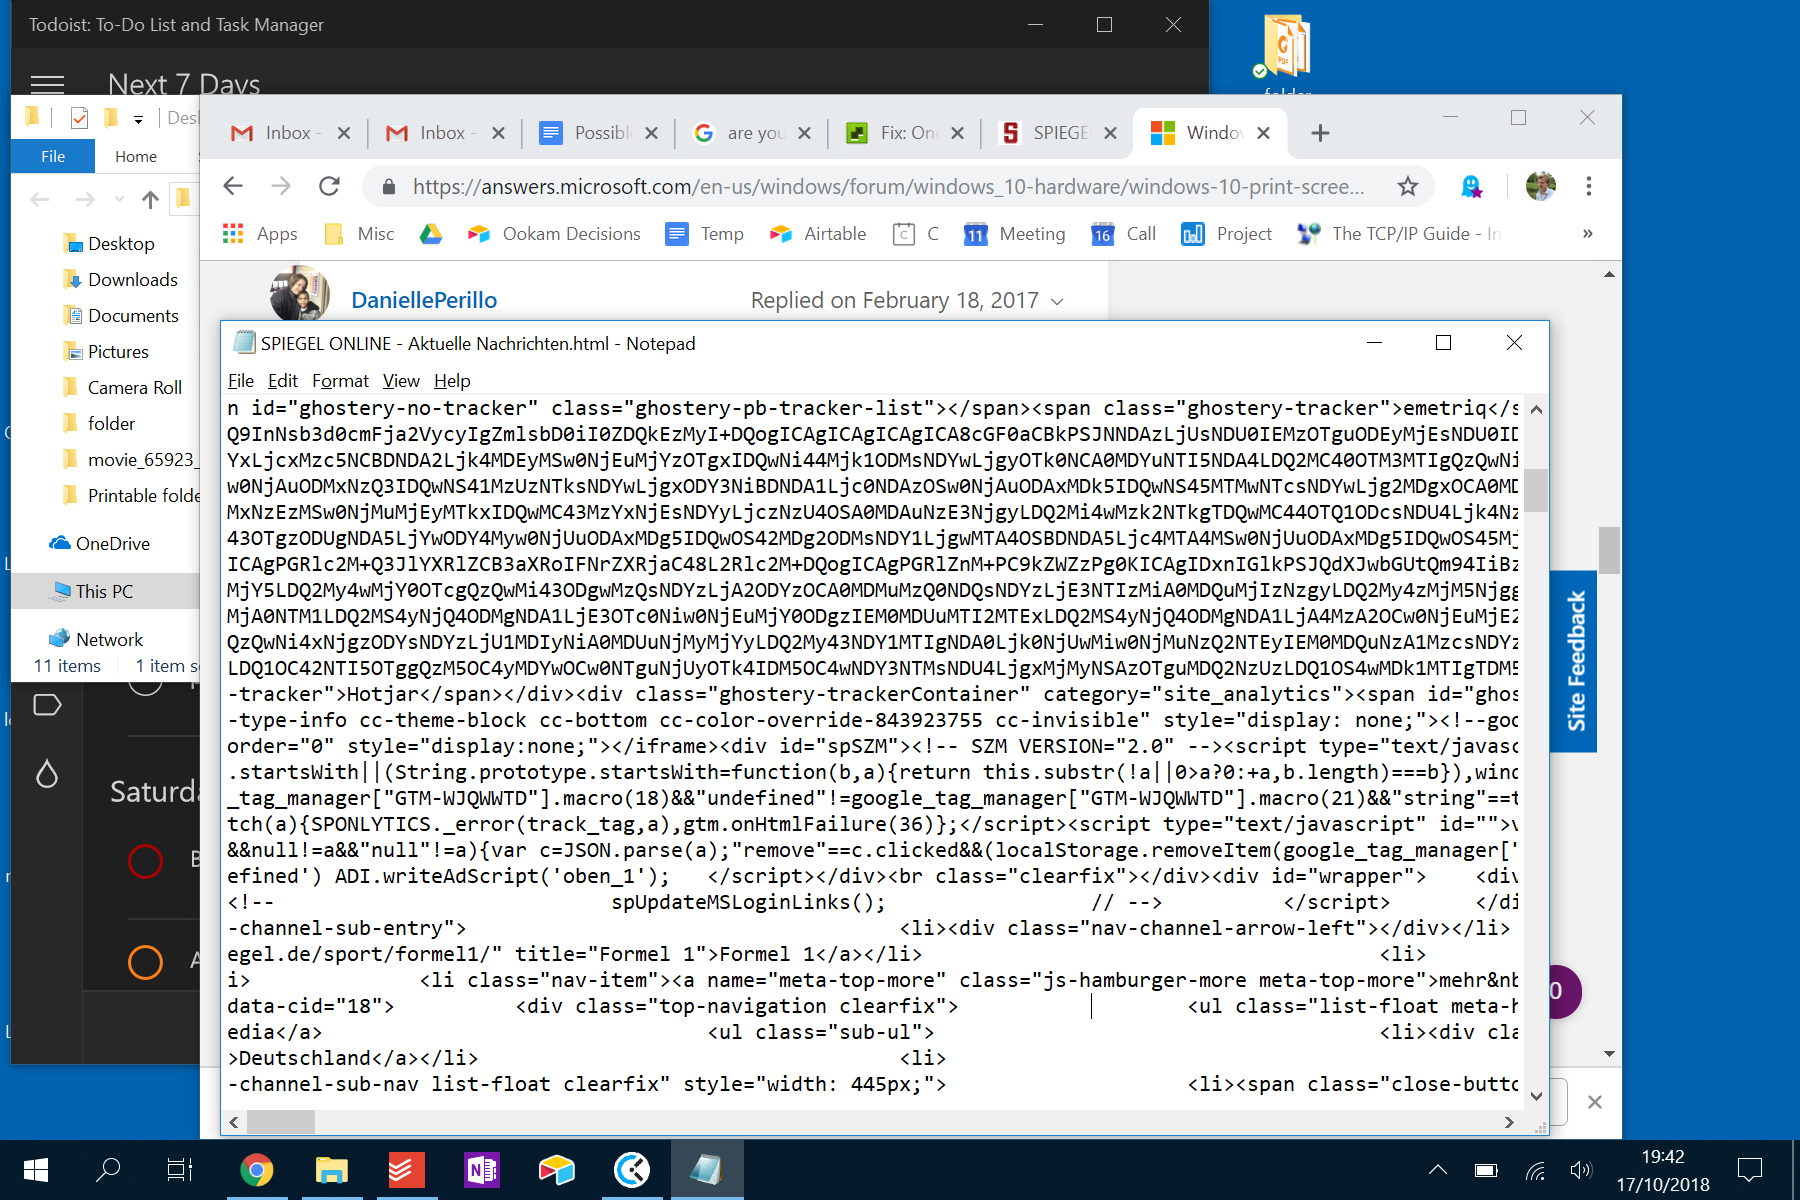Open the Airtable bookmark
Image resolution: width=1800 pixels, height=1200 pixels.
(818, 234)
